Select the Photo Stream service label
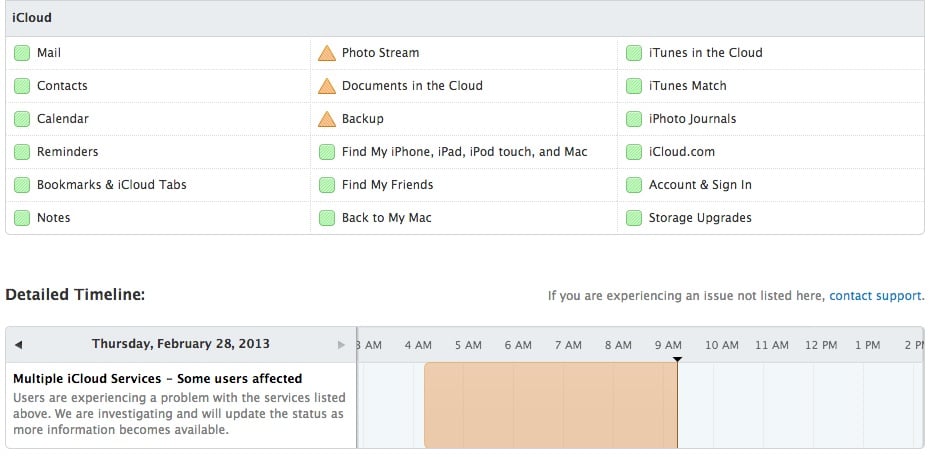Image resolution: width=933 pixels, height=457 pixels. point(380,53)
